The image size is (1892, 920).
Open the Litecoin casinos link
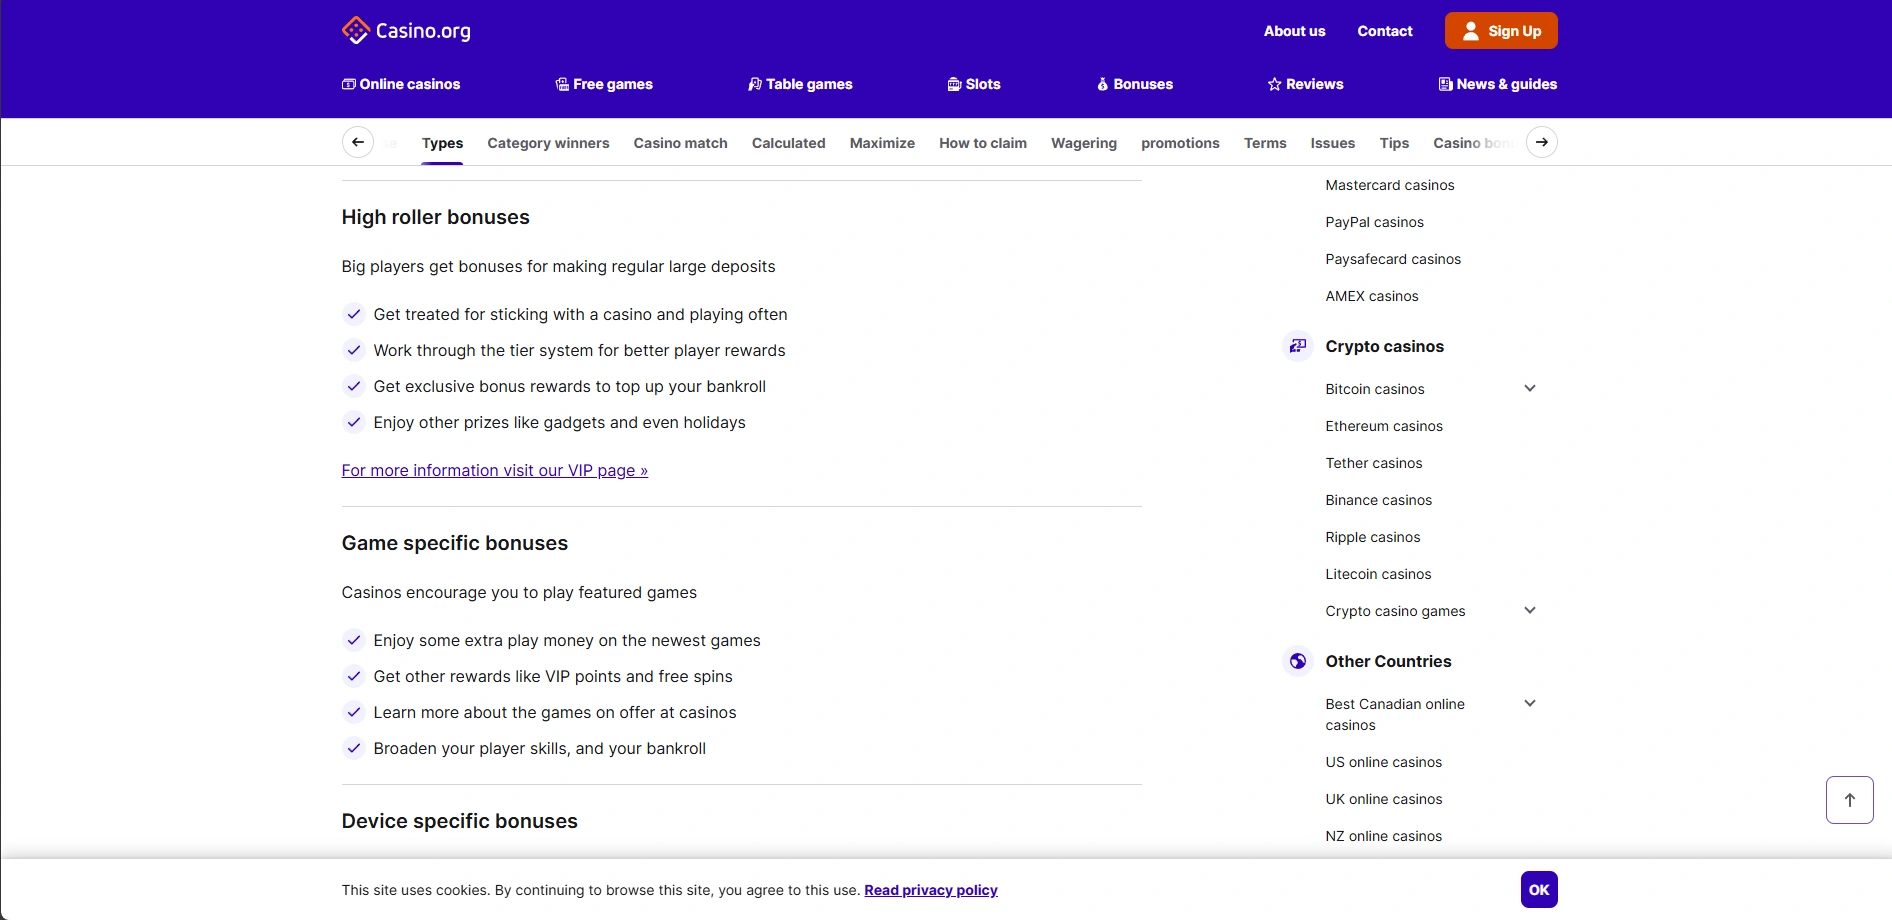coord(1378,574)
